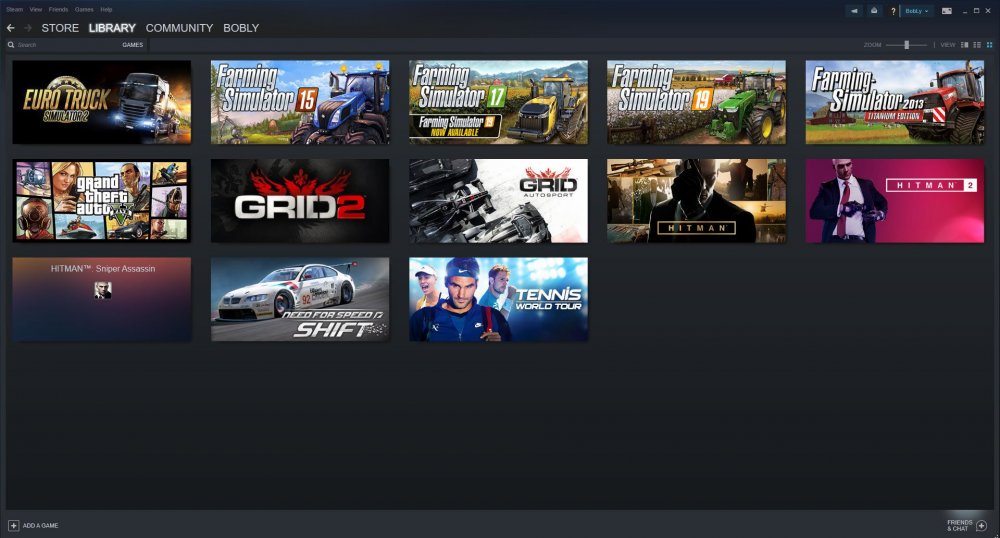Click the Add a Game plus icon

13,525
